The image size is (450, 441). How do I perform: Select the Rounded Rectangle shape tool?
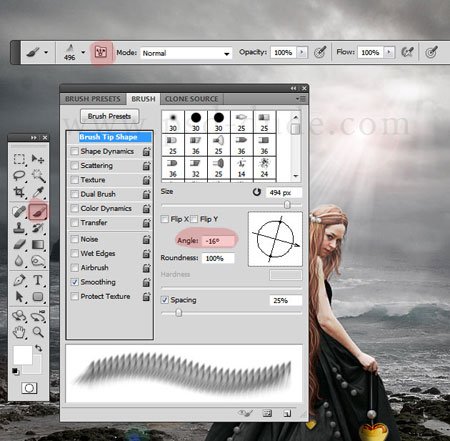click(38, 296)
